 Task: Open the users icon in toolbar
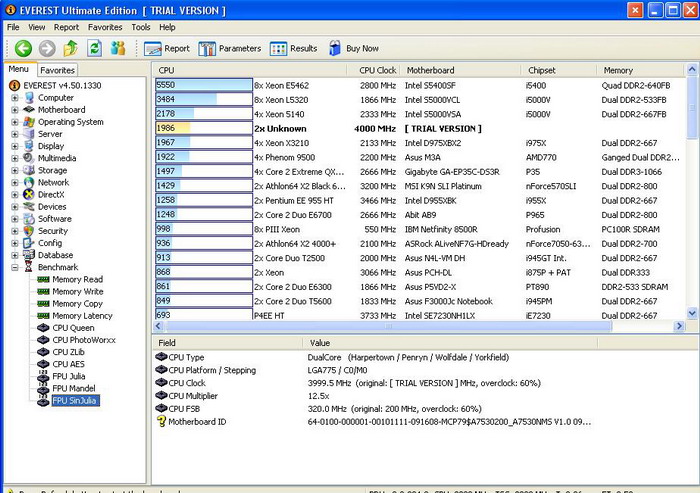(118, 48)
